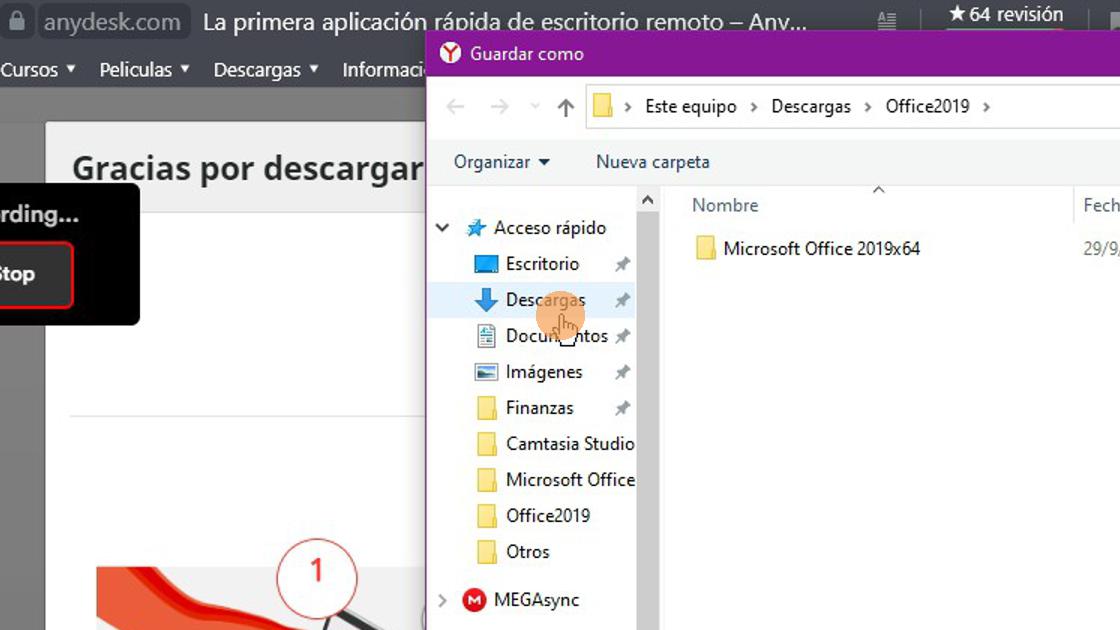Click the '64 revisión' rating badge
The image size is (1120, 630).
point(1006,14)
